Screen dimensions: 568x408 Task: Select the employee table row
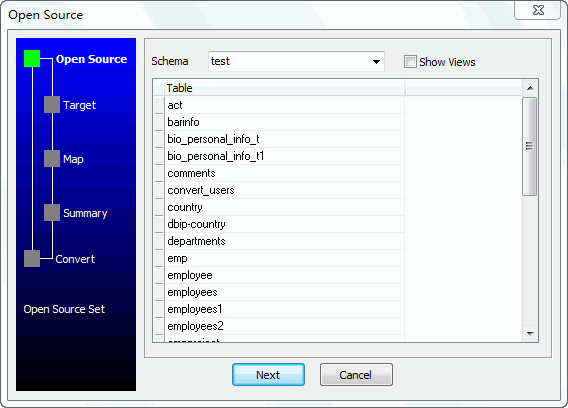284,275
